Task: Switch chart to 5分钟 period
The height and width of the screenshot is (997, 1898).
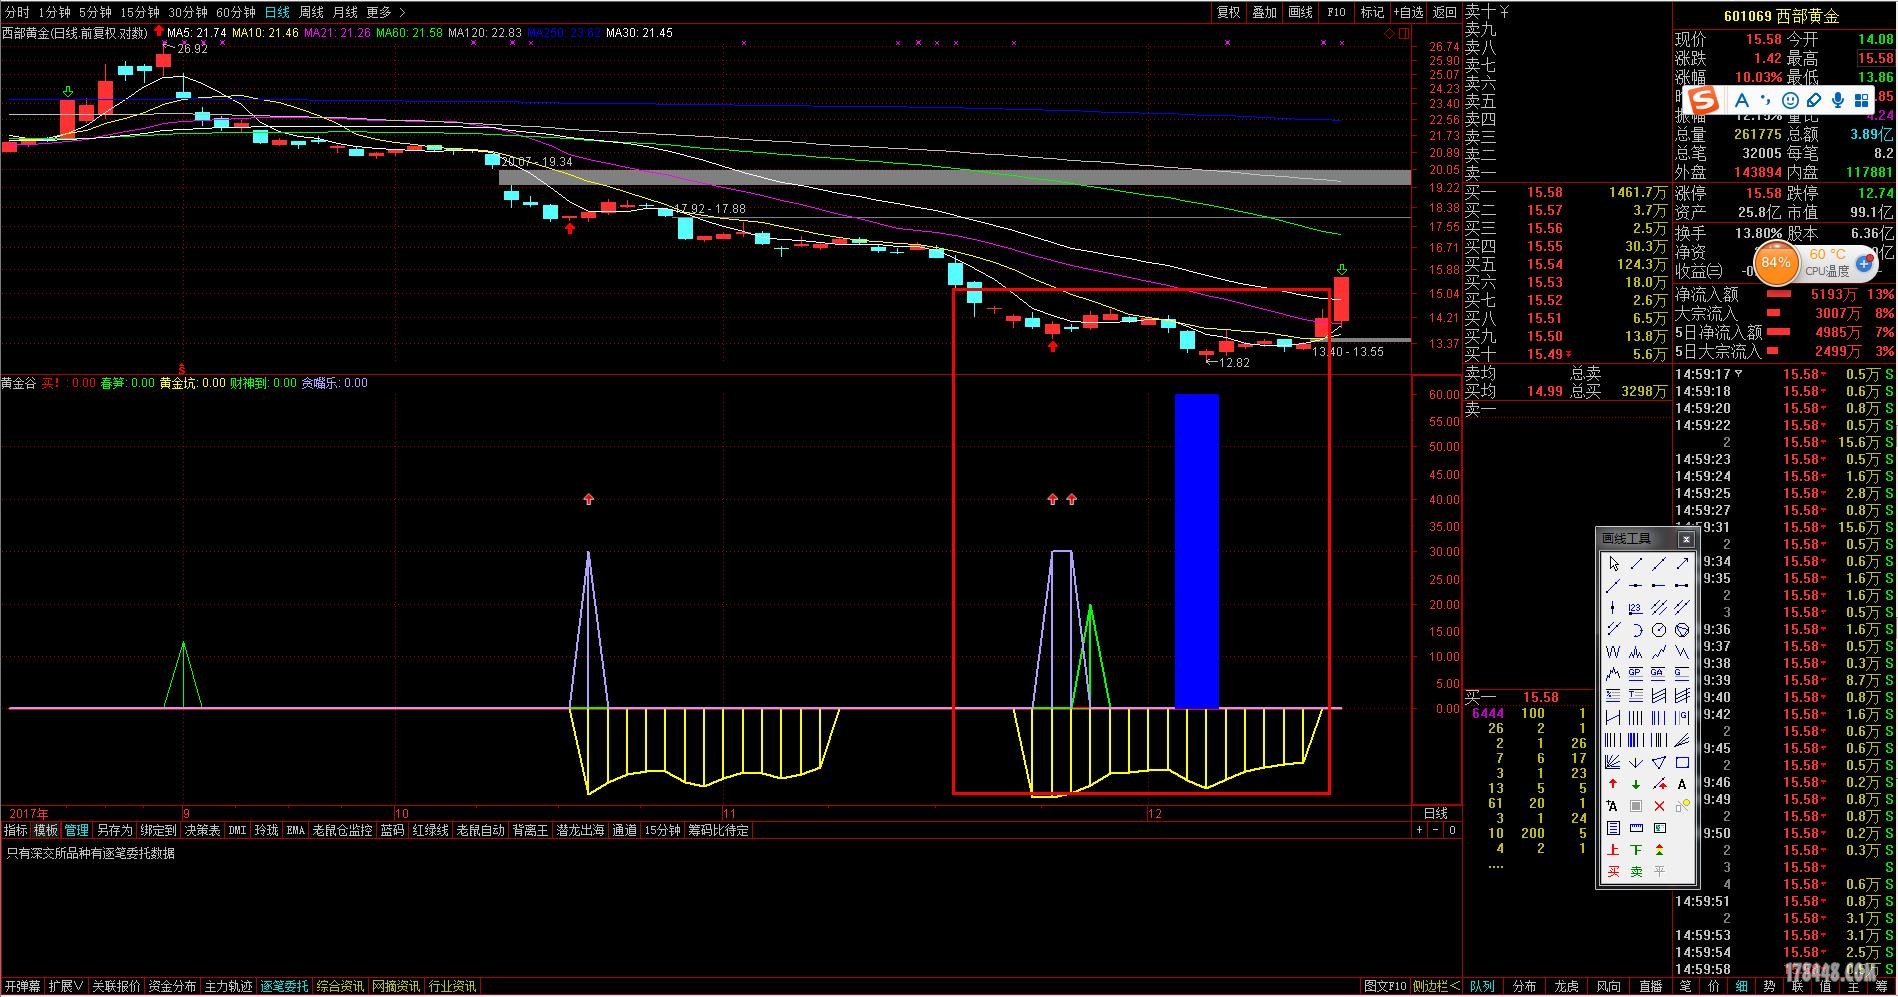Action: (95, 12)
